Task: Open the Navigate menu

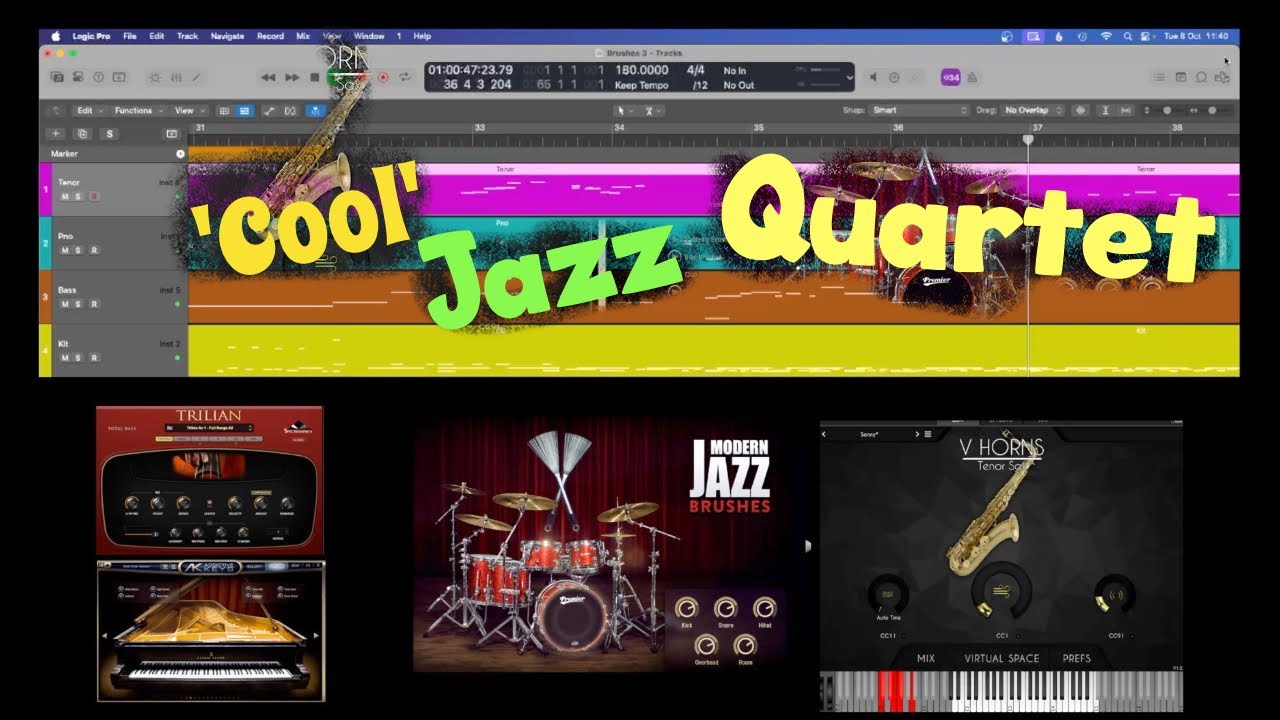Action: 227,36
